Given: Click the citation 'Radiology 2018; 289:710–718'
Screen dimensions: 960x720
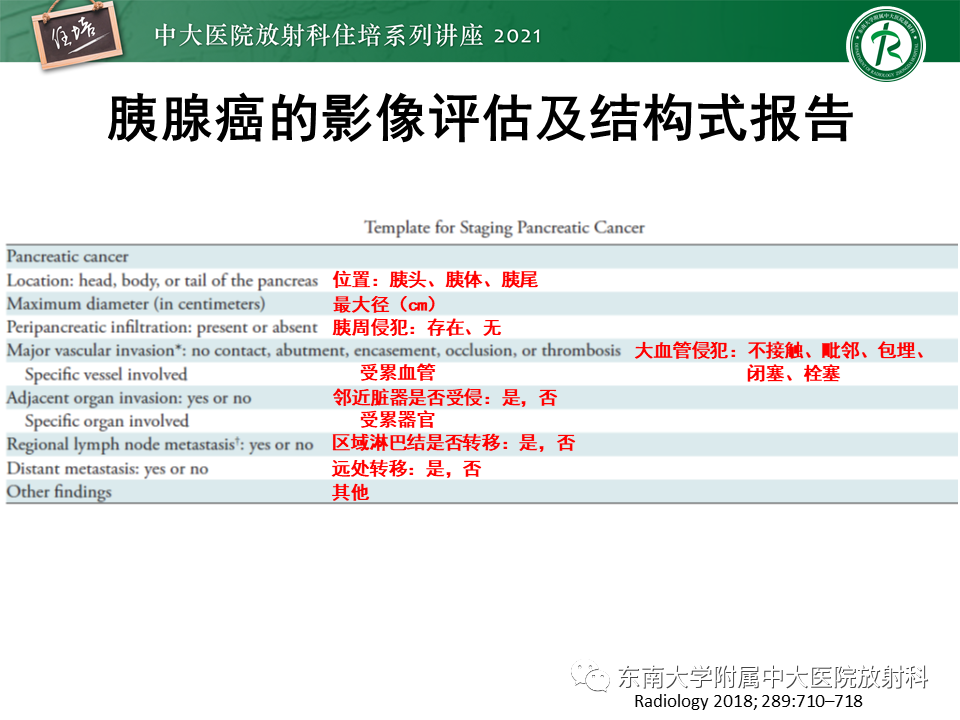Looking at the screenshot, I should 748,702.
